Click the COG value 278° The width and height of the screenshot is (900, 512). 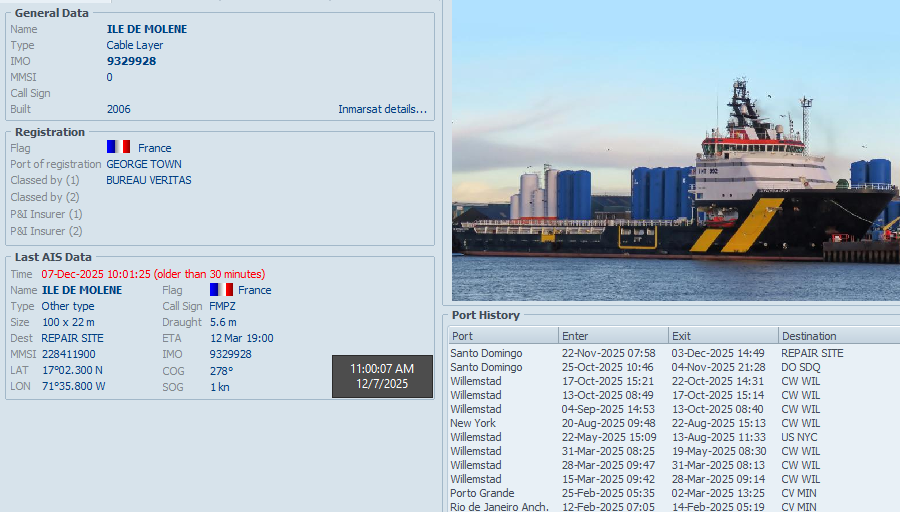click(x=222, y=371)
